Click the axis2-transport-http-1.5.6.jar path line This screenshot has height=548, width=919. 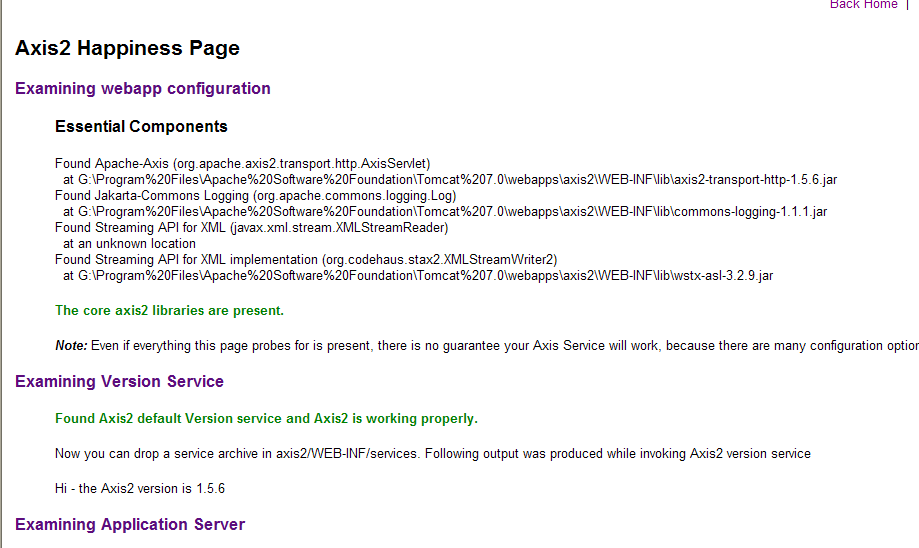pyautogui.click(x=450, y=179)
